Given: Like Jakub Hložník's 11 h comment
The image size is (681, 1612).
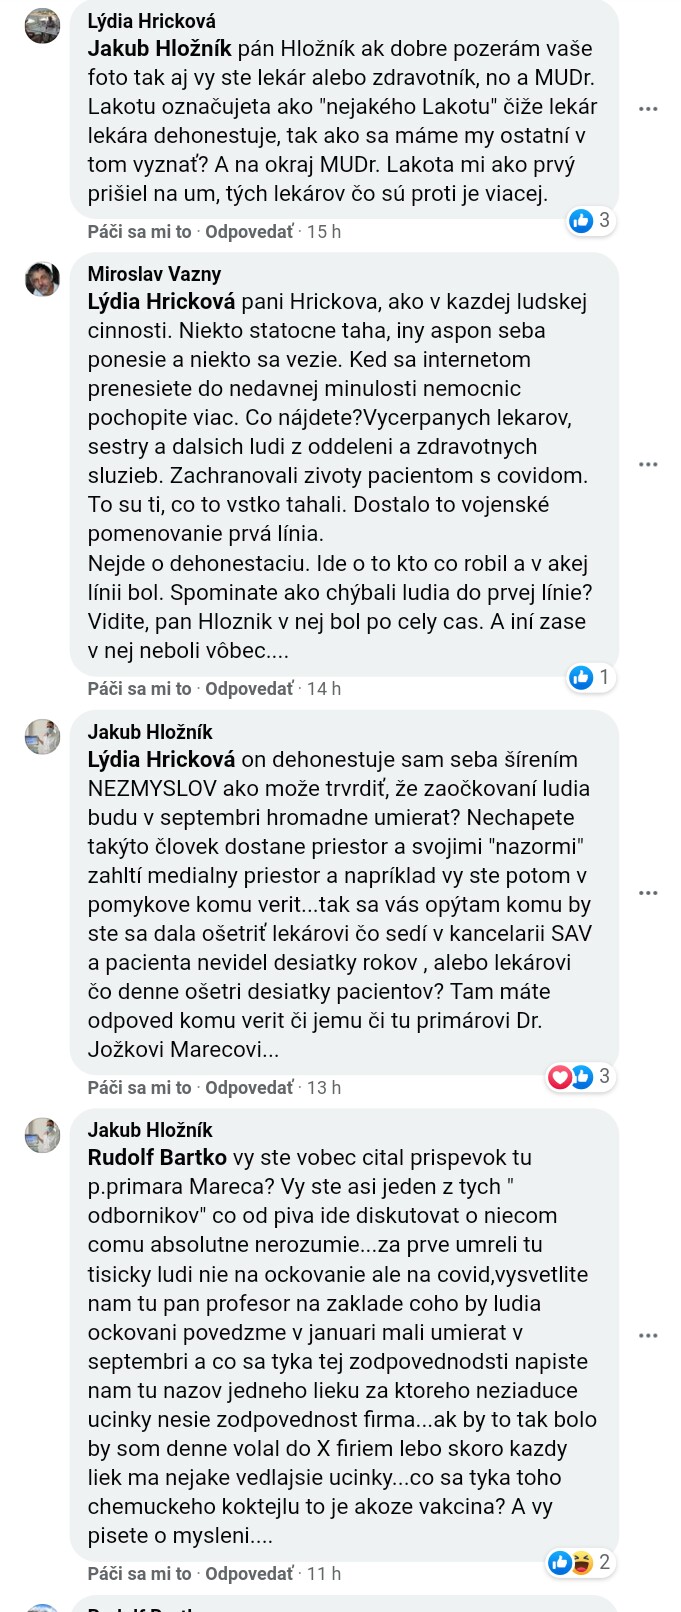Looking at the screenshot, I should pos(139,1574).
